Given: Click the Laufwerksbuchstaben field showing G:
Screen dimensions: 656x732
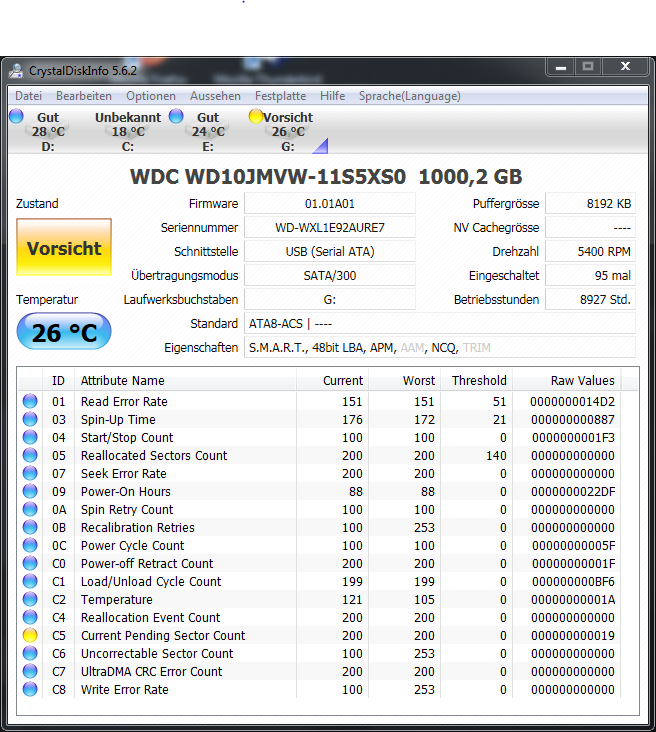Looking at the screenshot, I should click(330, 299).
